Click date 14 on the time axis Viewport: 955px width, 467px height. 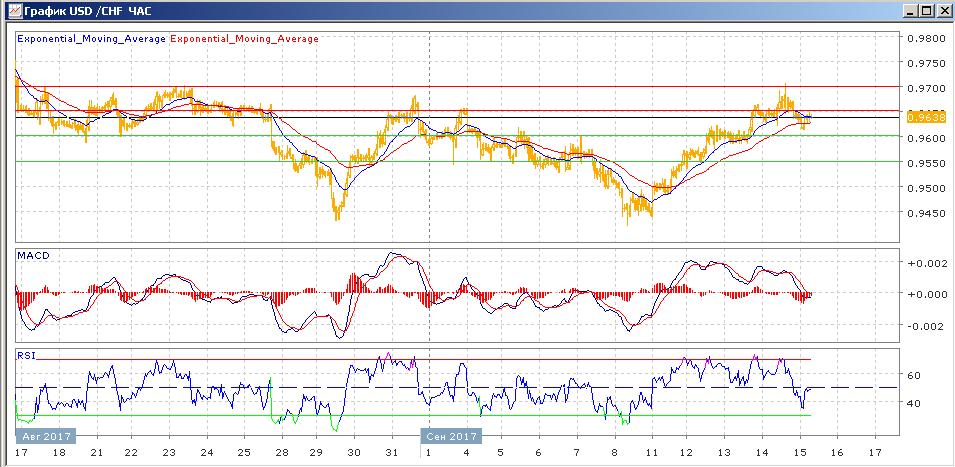click(x=761, y=453)
